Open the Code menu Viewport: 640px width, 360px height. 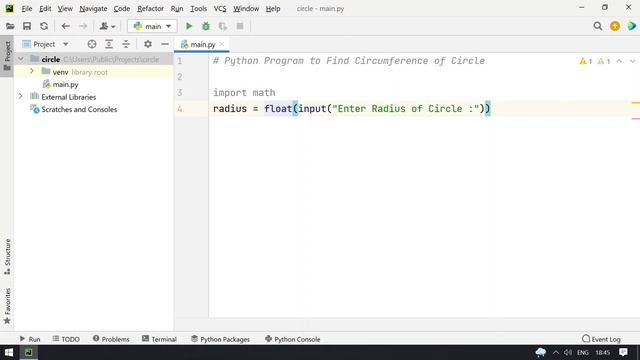(122, 9)
